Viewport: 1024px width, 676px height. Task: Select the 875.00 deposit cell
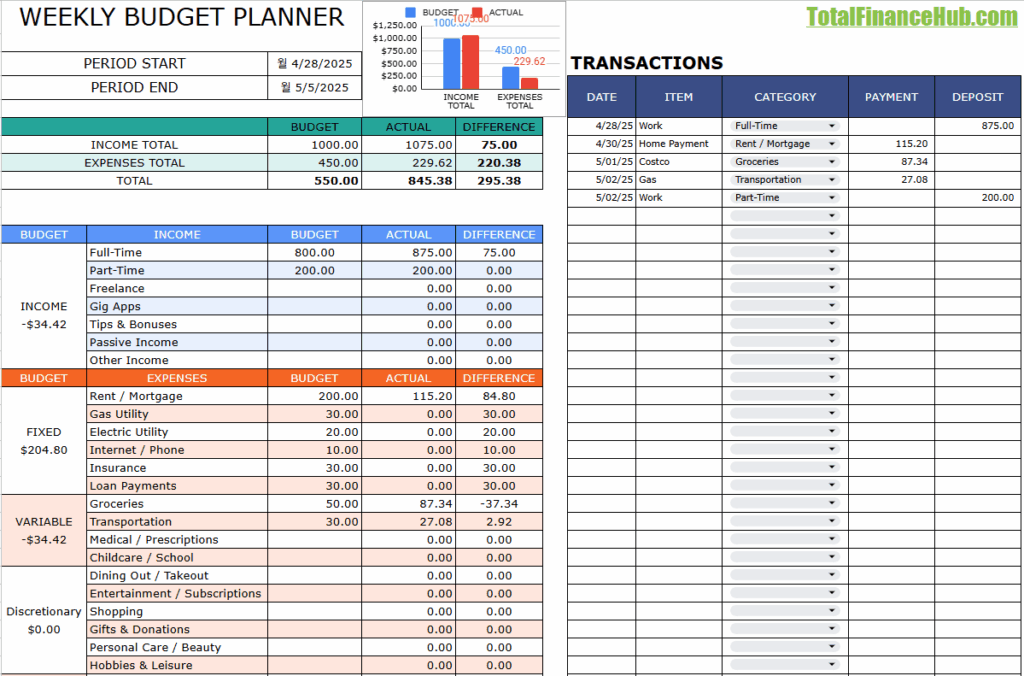tap(978, 126)
